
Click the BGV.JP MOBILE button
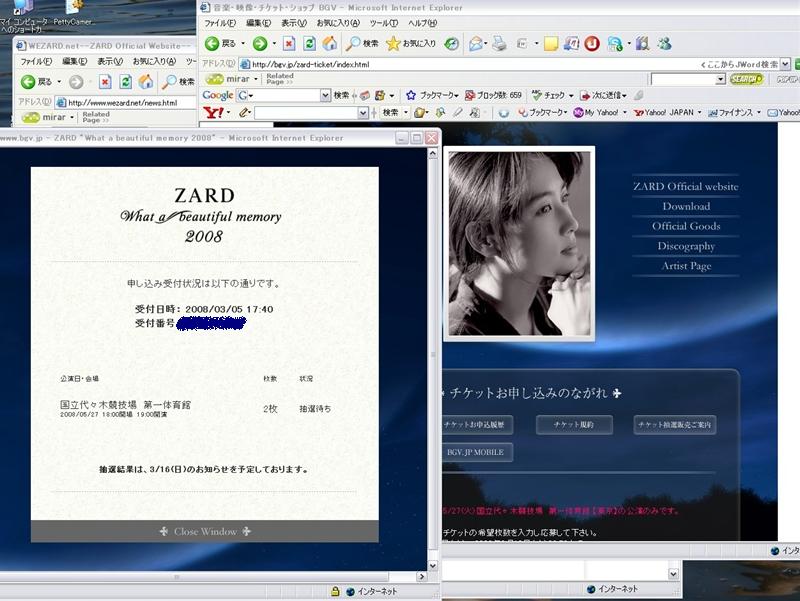476,452
